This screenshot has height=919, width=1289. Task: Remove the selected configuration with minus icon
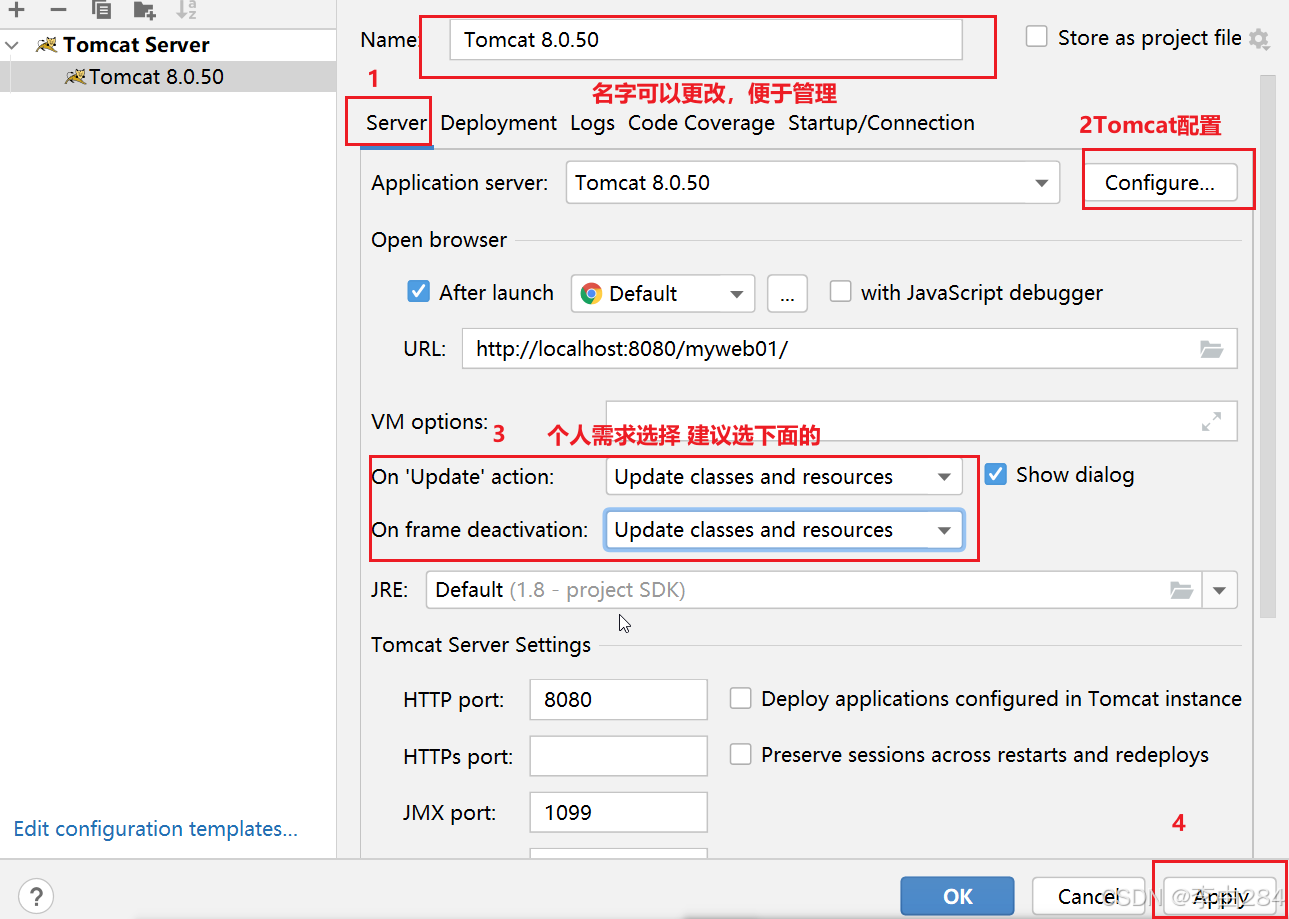tap(58, 9)
